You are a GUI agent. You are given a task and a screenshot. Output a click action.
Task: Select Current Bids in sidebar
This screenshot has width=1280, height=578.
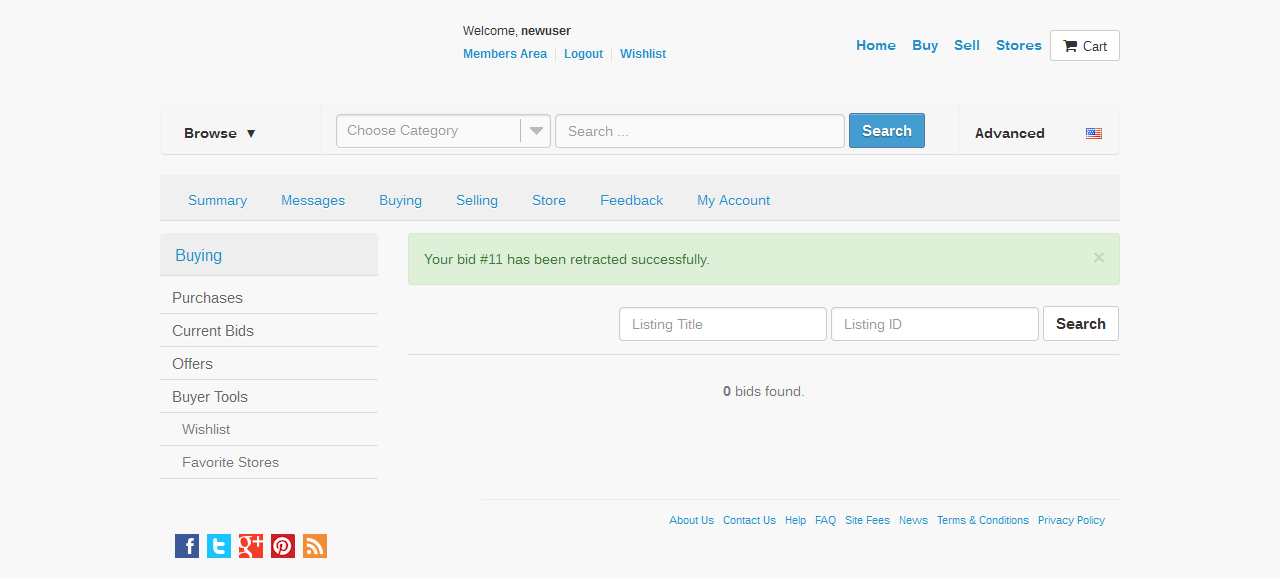coord(213,331)
